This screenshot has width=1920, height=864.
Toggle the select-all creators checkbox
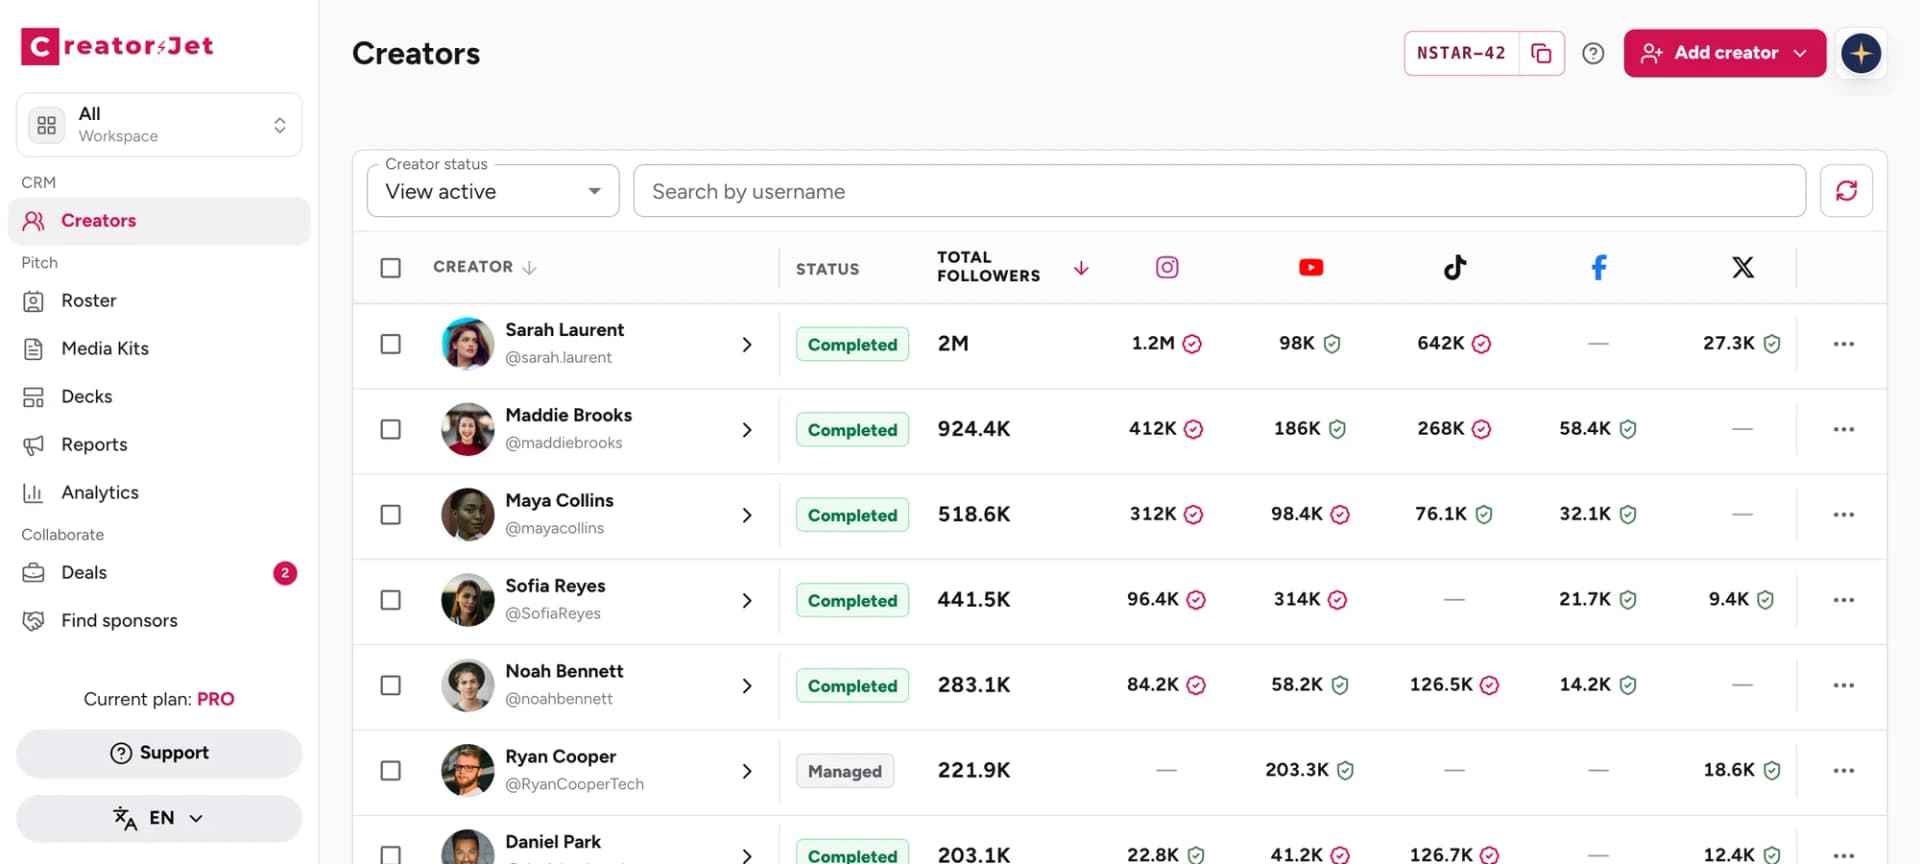(391, 268)
